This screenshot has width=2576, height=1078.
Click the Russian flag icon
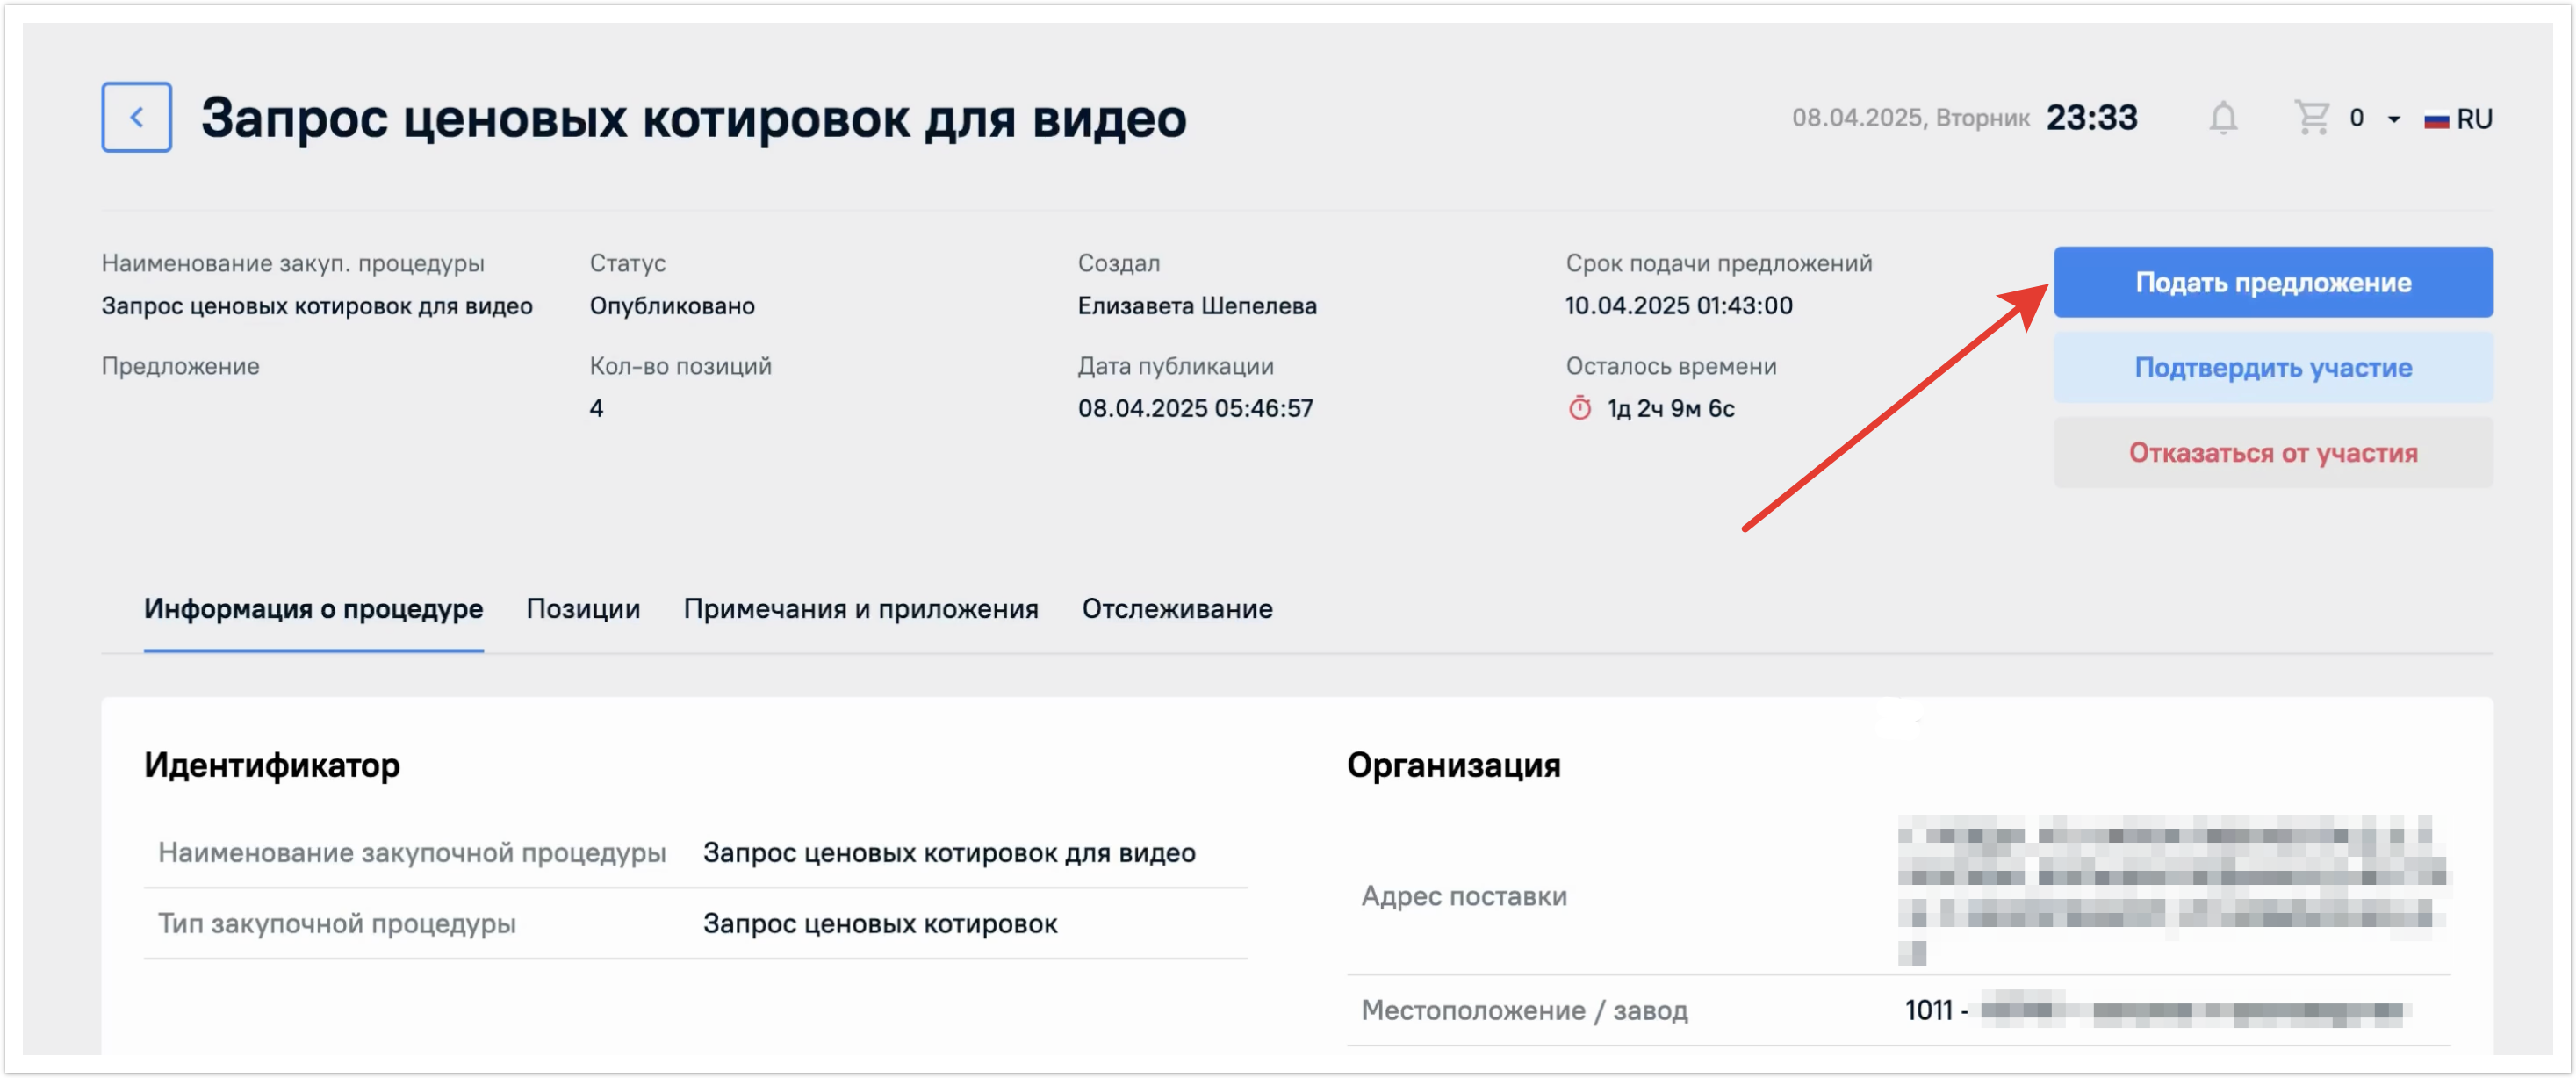pos(2436,119)
